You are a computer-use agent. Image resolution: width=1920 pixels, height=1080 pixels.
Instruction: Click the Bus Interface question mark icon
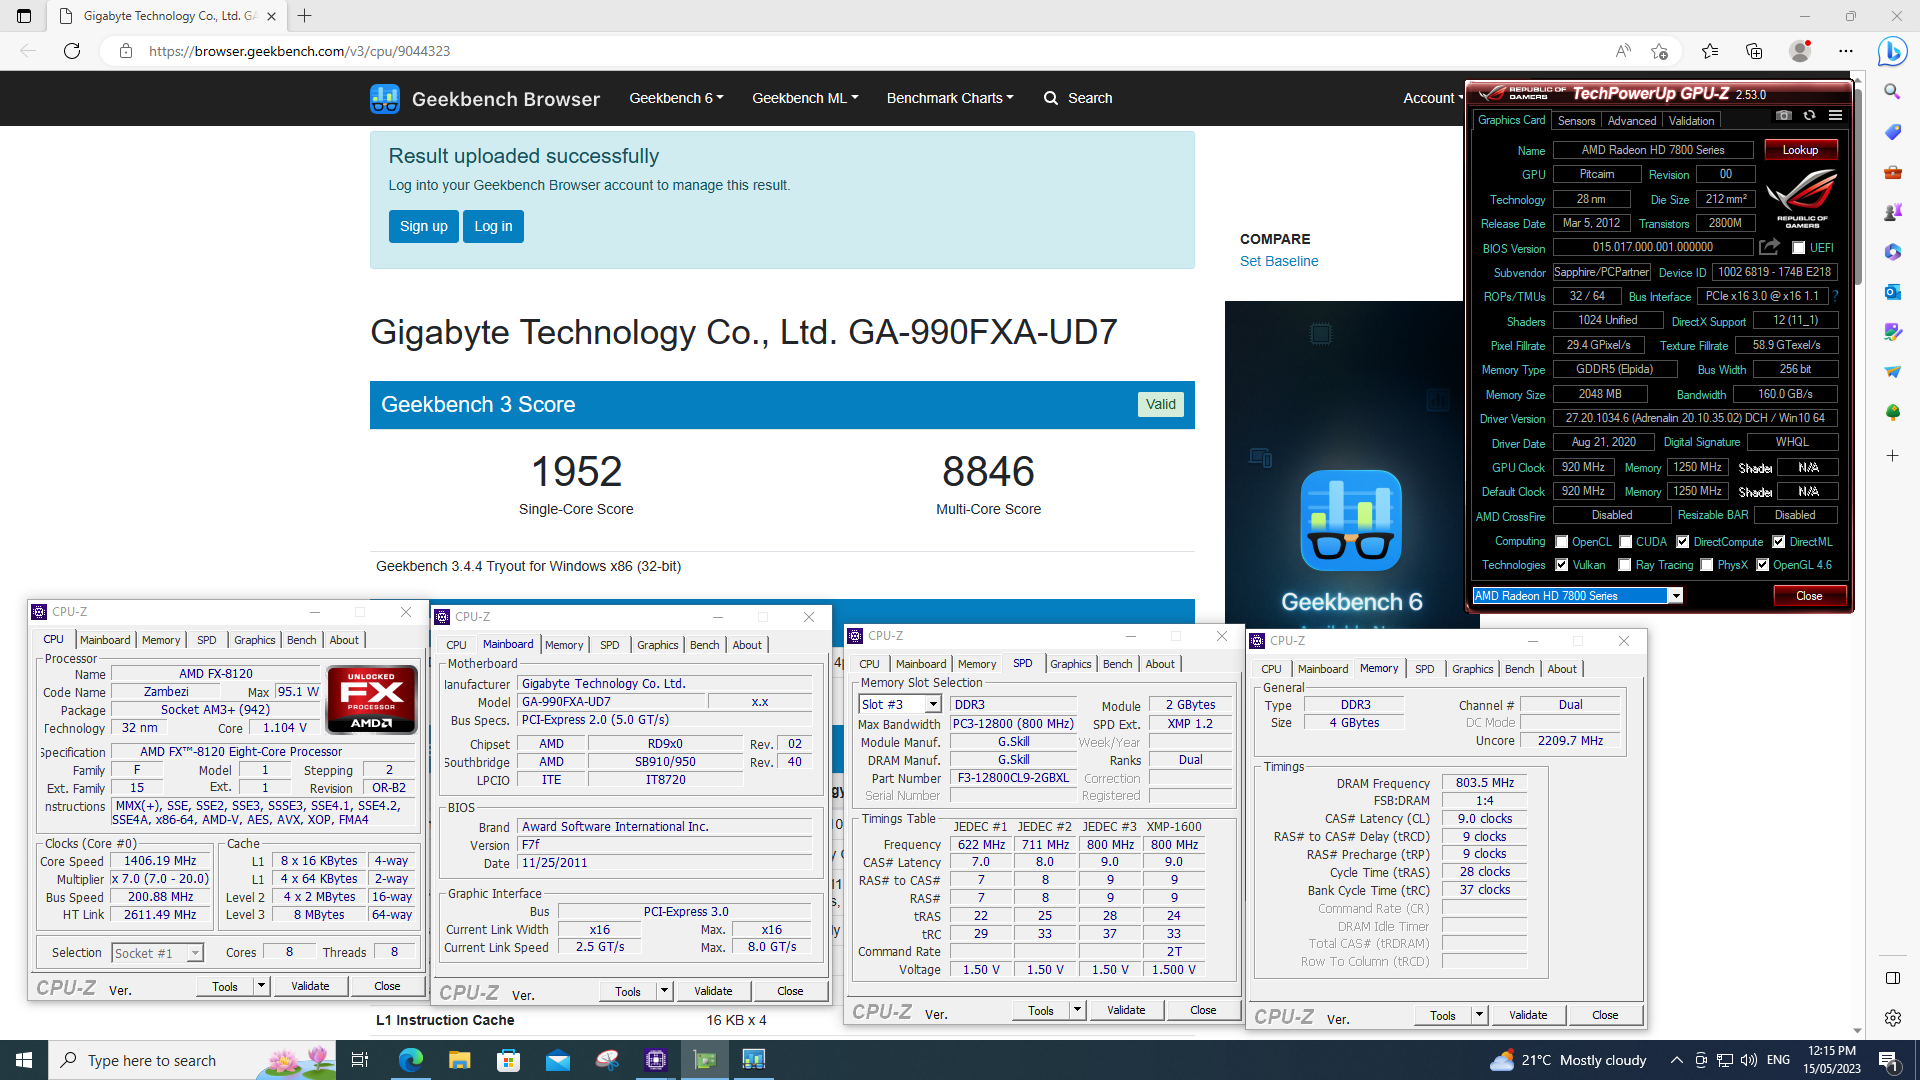pos(1835,296)
